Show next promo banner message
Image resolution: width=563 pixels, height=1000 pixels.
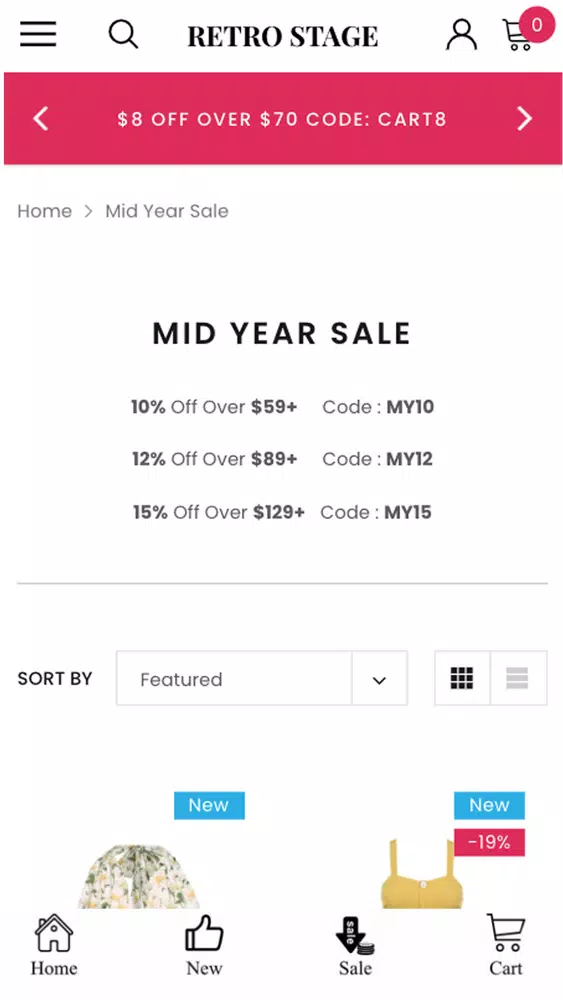click(524, 119)
